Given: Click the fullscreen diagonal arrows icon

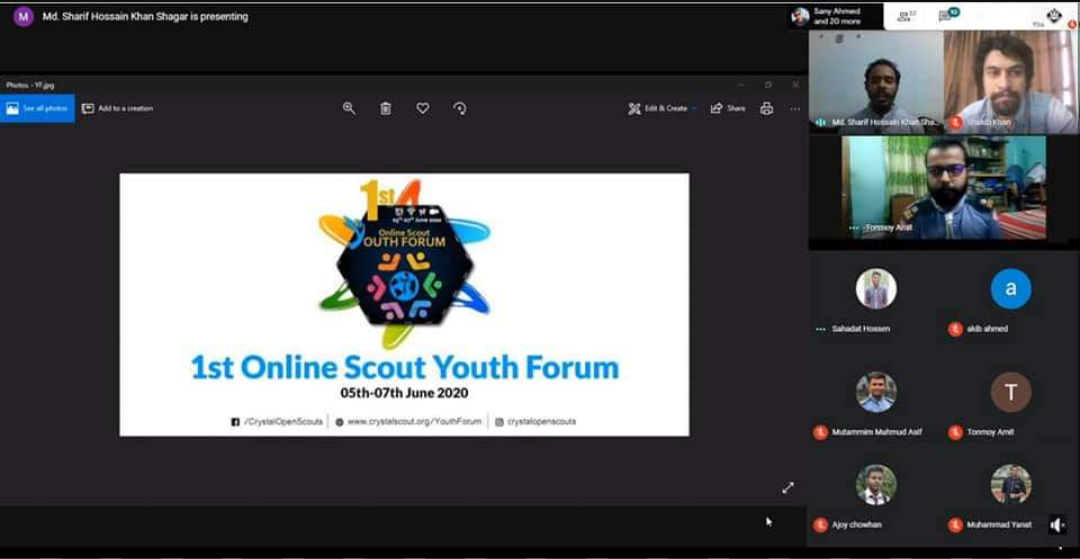Looking at the screenshot, I should click(x=788, y=487).
